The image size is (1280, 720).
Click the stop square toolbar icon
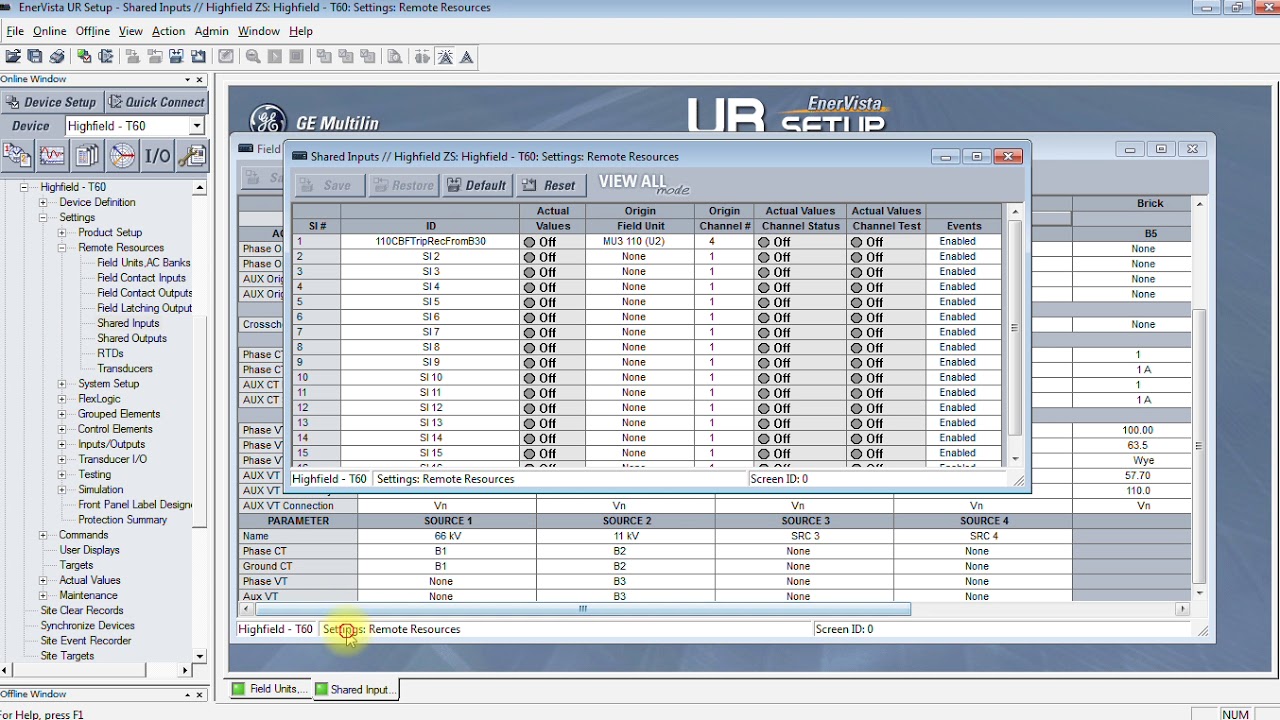pyautogui.click(x=296, y=57)
